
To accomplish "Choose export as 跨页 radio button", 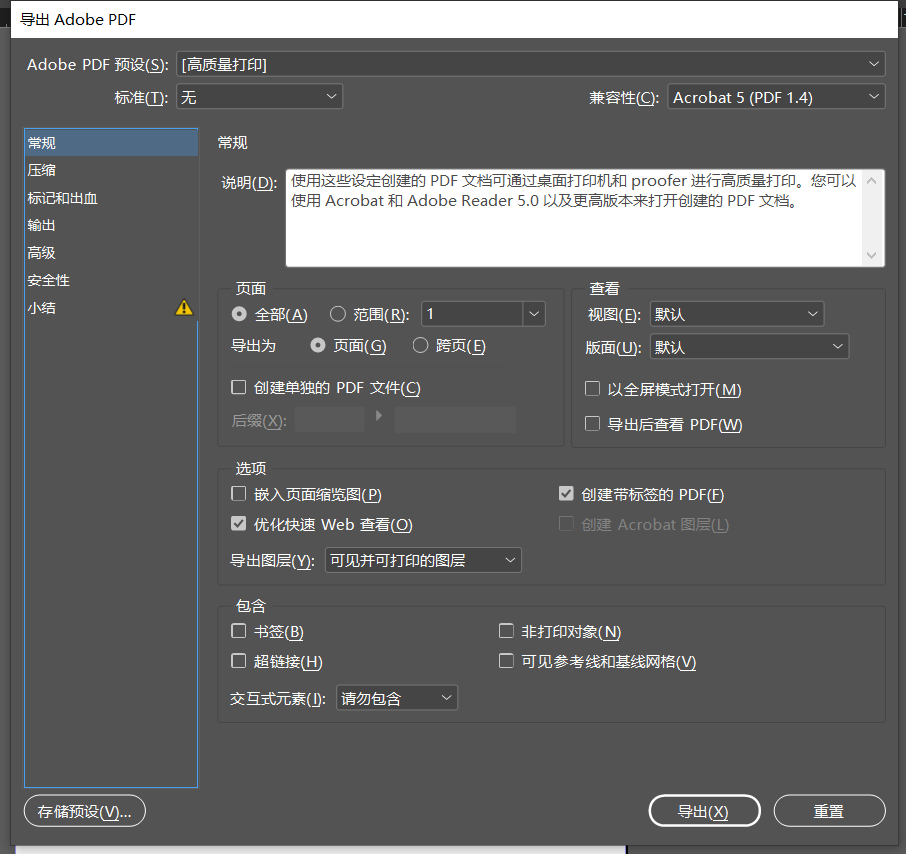I will pos(420,346).
